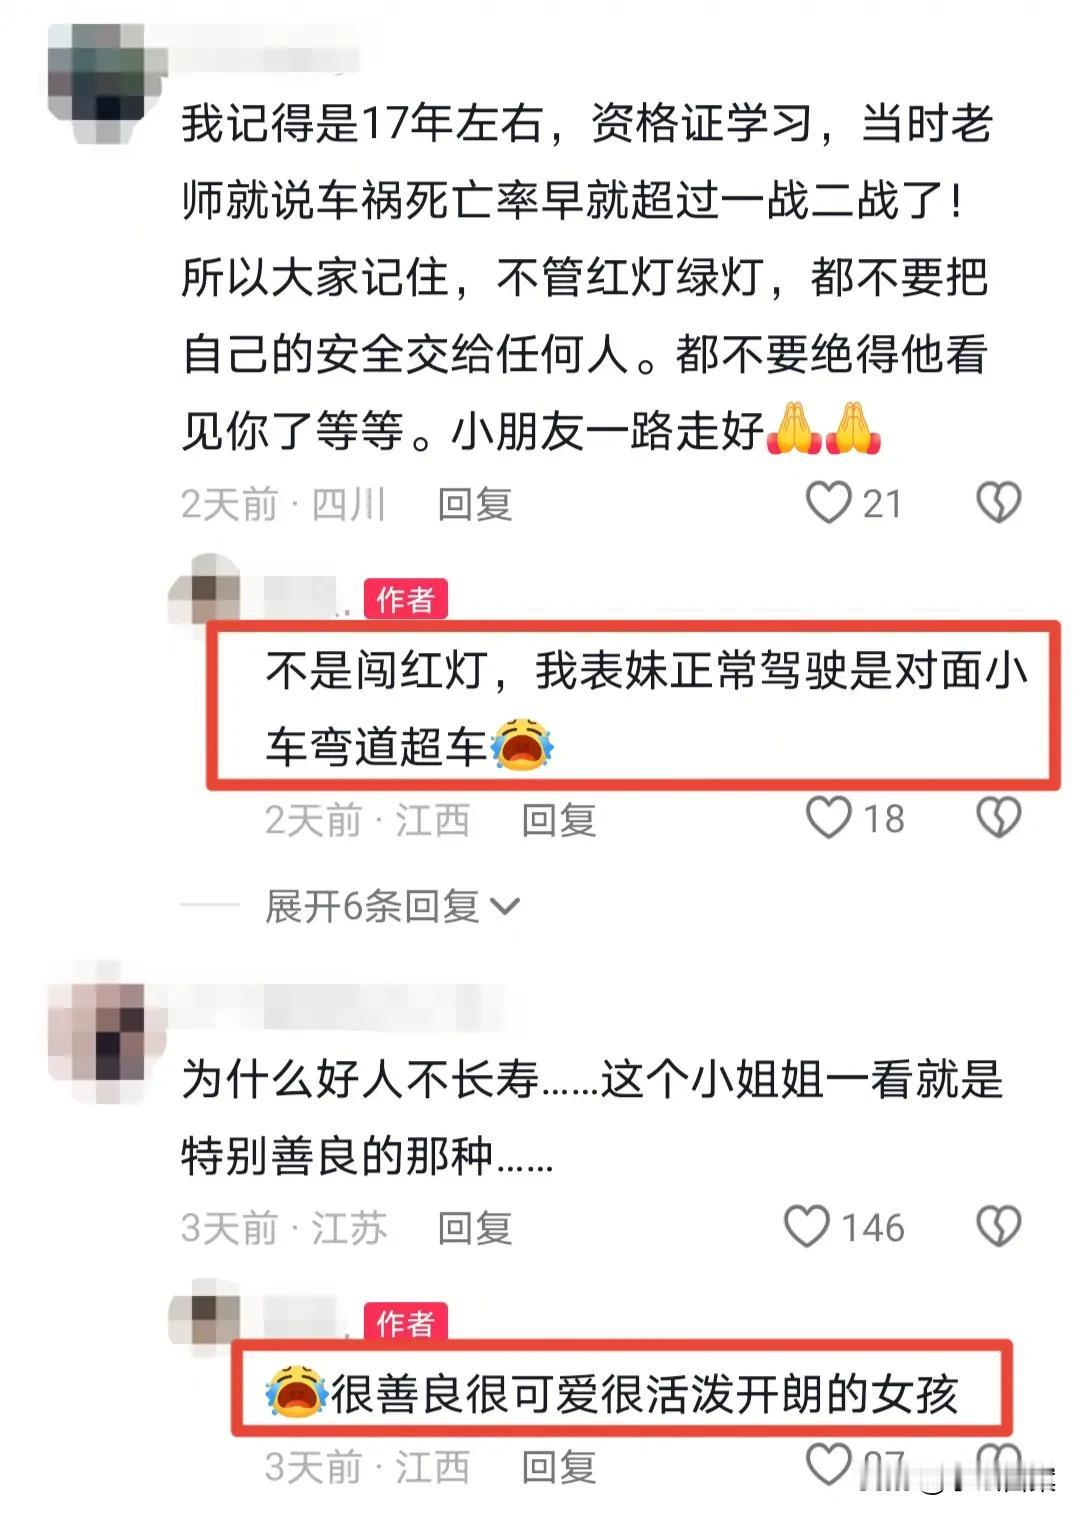
Task: Dislike the Jiangsu comment with 146 likes
Action: point(998,1226)
